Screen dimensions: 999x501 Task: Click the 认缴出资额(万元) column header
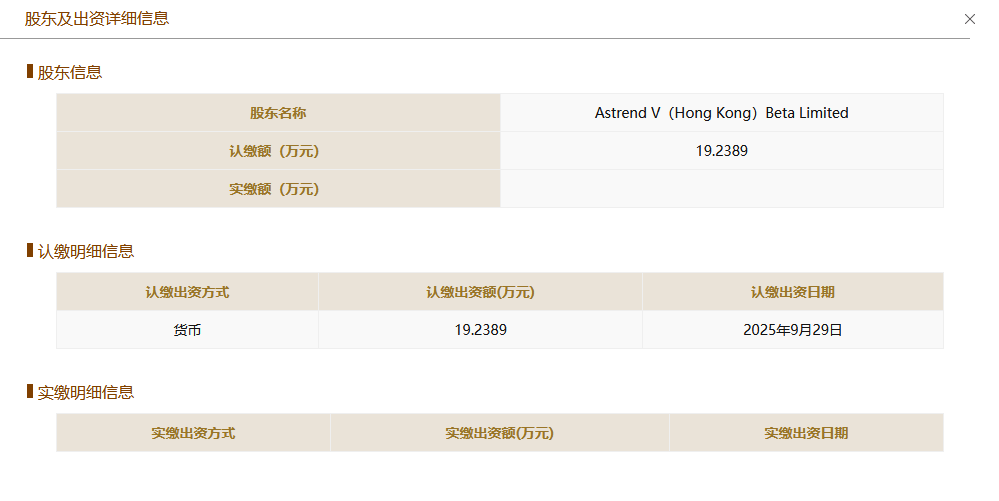(480, 292)
